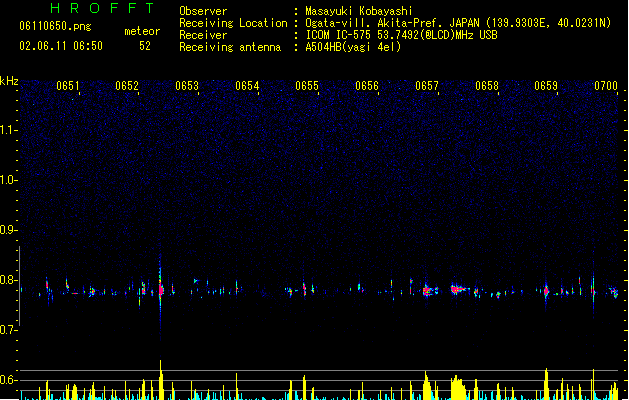Click the tallest yellow intensity bar after 0652
The width and height of the screenshot is (629, 400).
(x=161, y=380)
